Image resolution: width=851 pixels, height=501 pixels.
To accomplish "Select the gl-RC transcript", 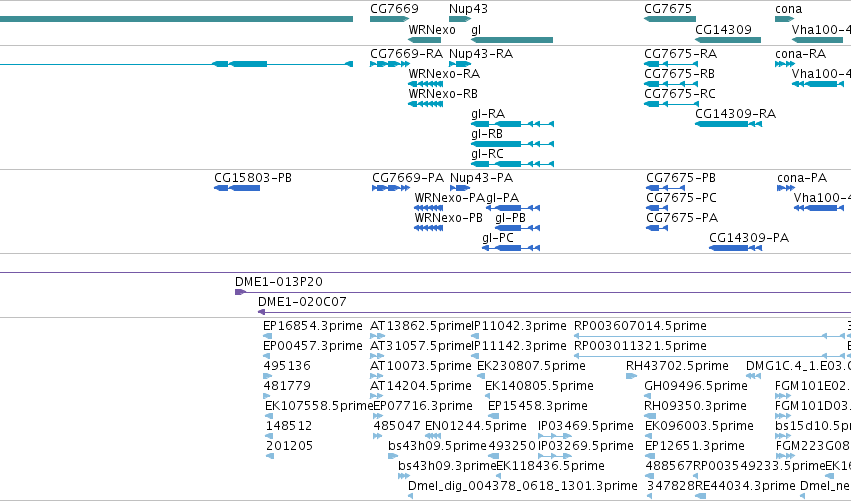I will [512, 164].
